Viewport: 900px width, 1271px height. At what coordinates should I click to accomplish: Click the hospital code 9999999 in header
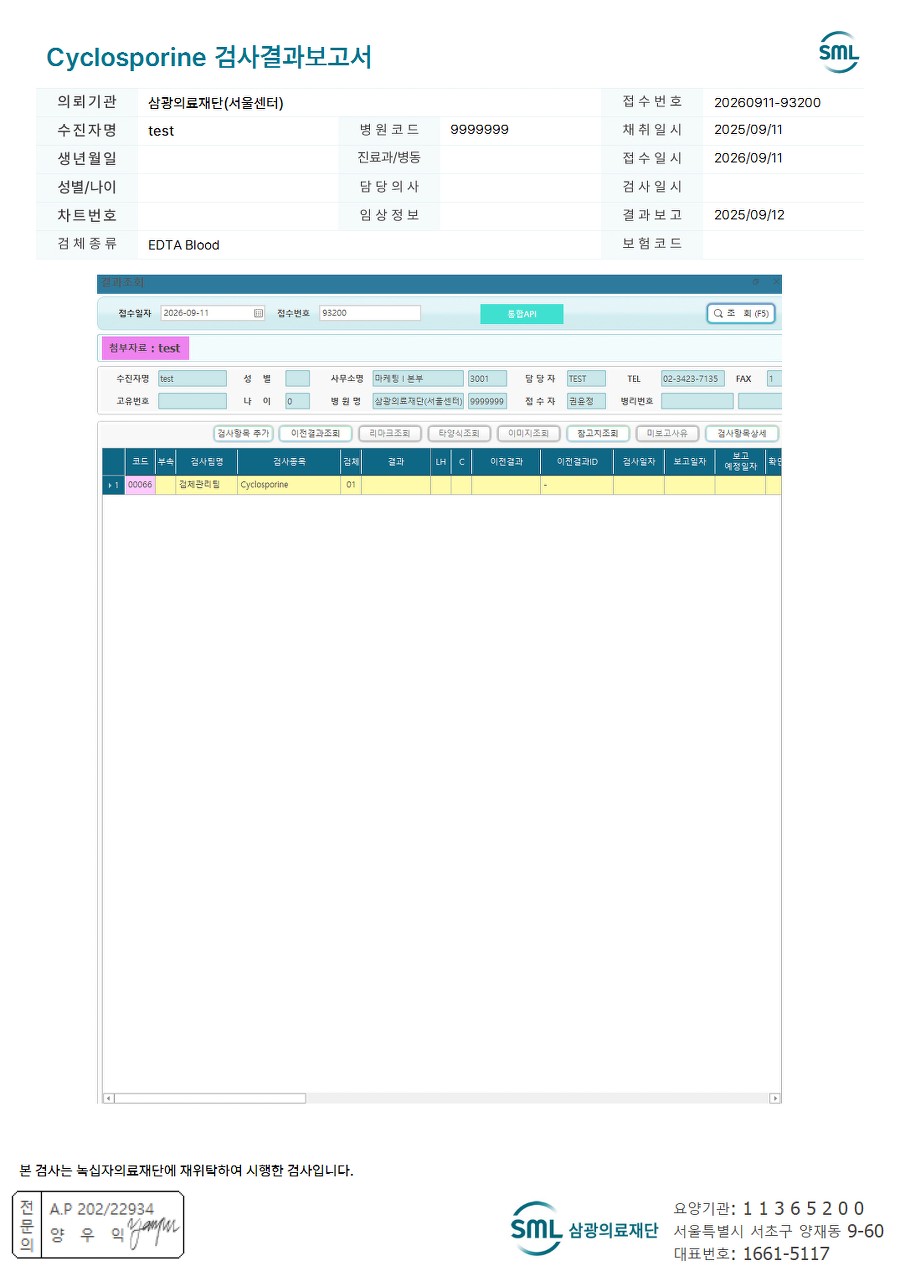click(480, 130)
